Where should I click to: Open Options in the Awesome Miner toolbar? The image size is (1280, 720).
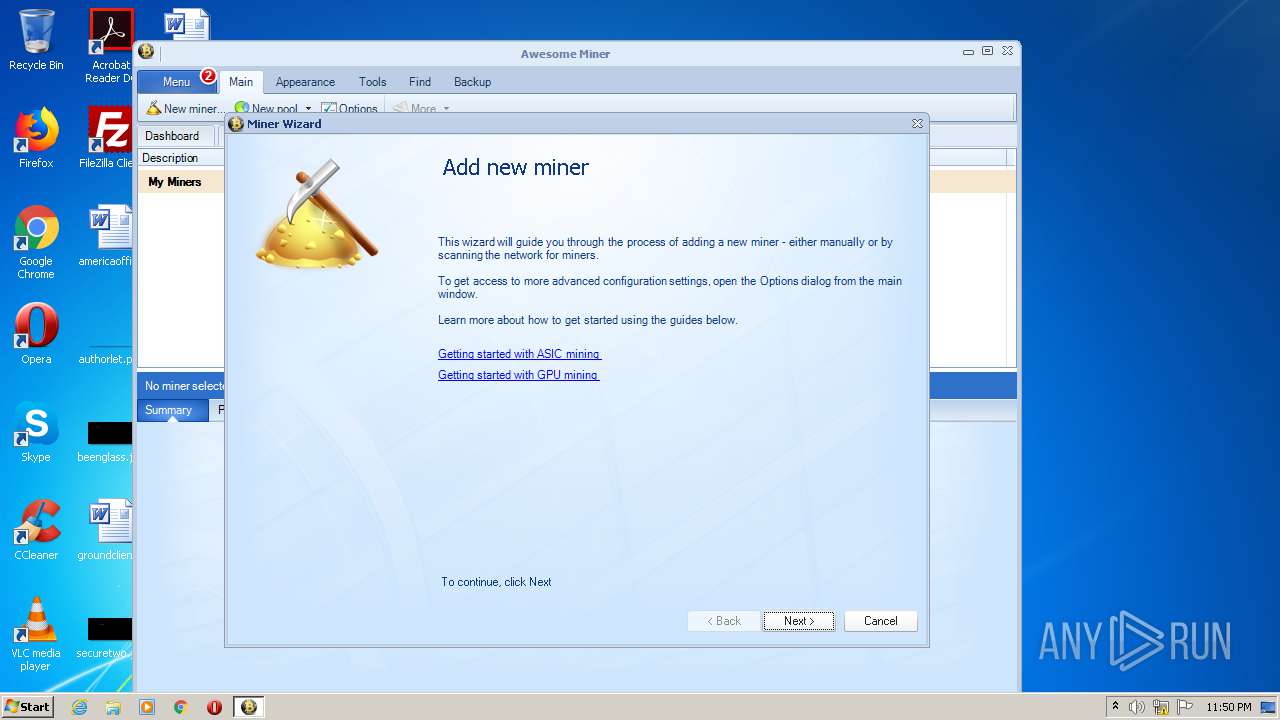coord(350,108)
